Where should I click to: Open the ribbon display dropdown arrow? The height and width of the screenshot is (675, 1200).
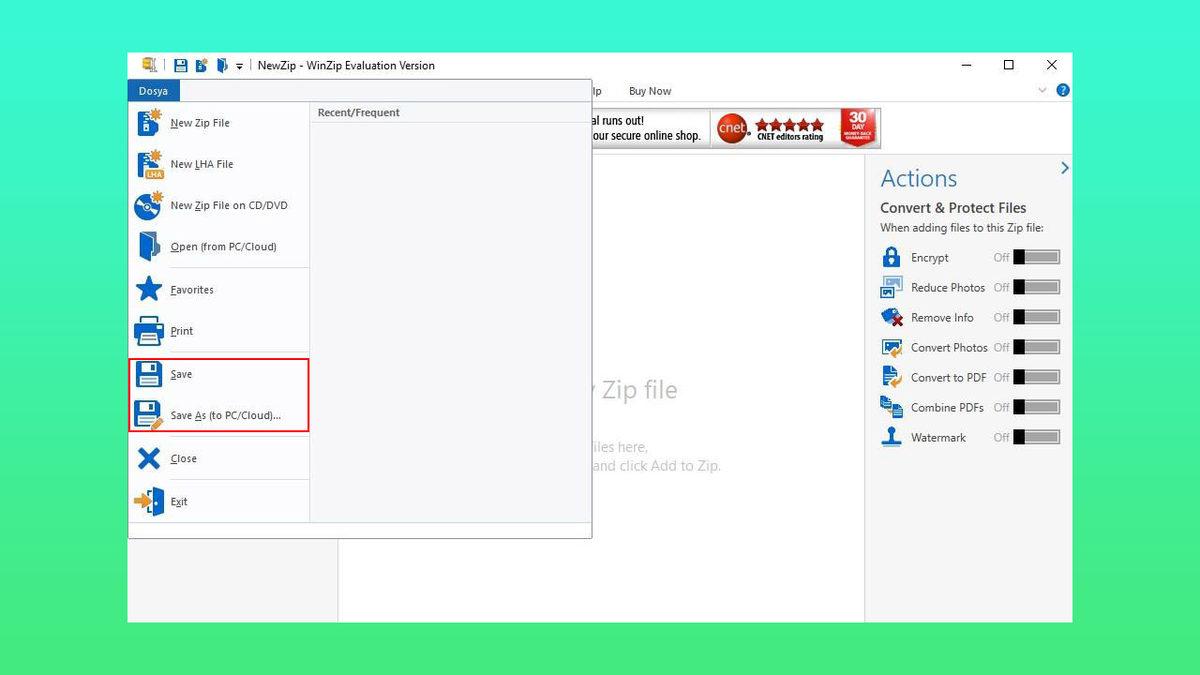pos(1043,90)
